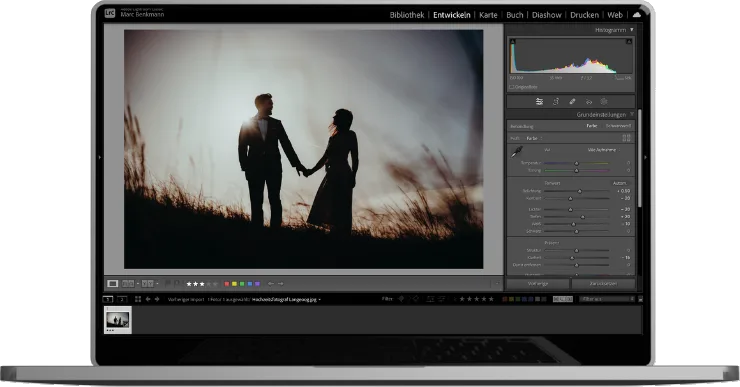Apply the blue color label
Screen dimensions: 740x387
pos(250,284)
